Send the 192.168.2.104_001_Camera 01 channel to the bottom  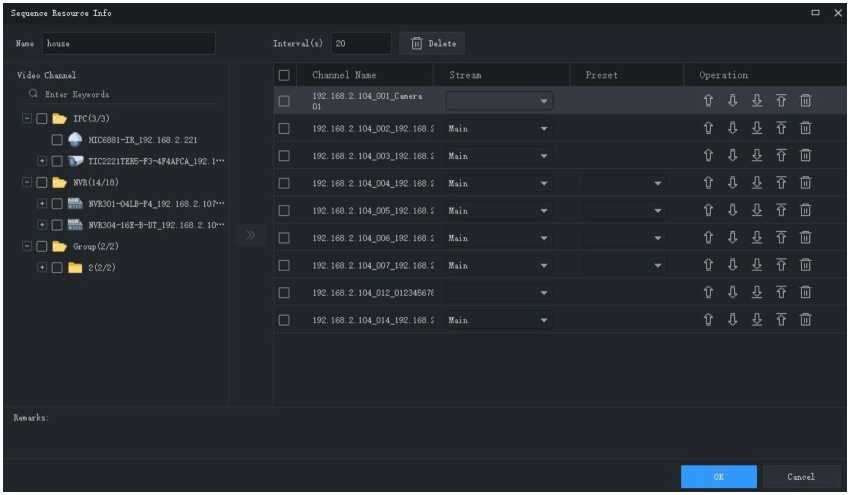click(756, 101)
